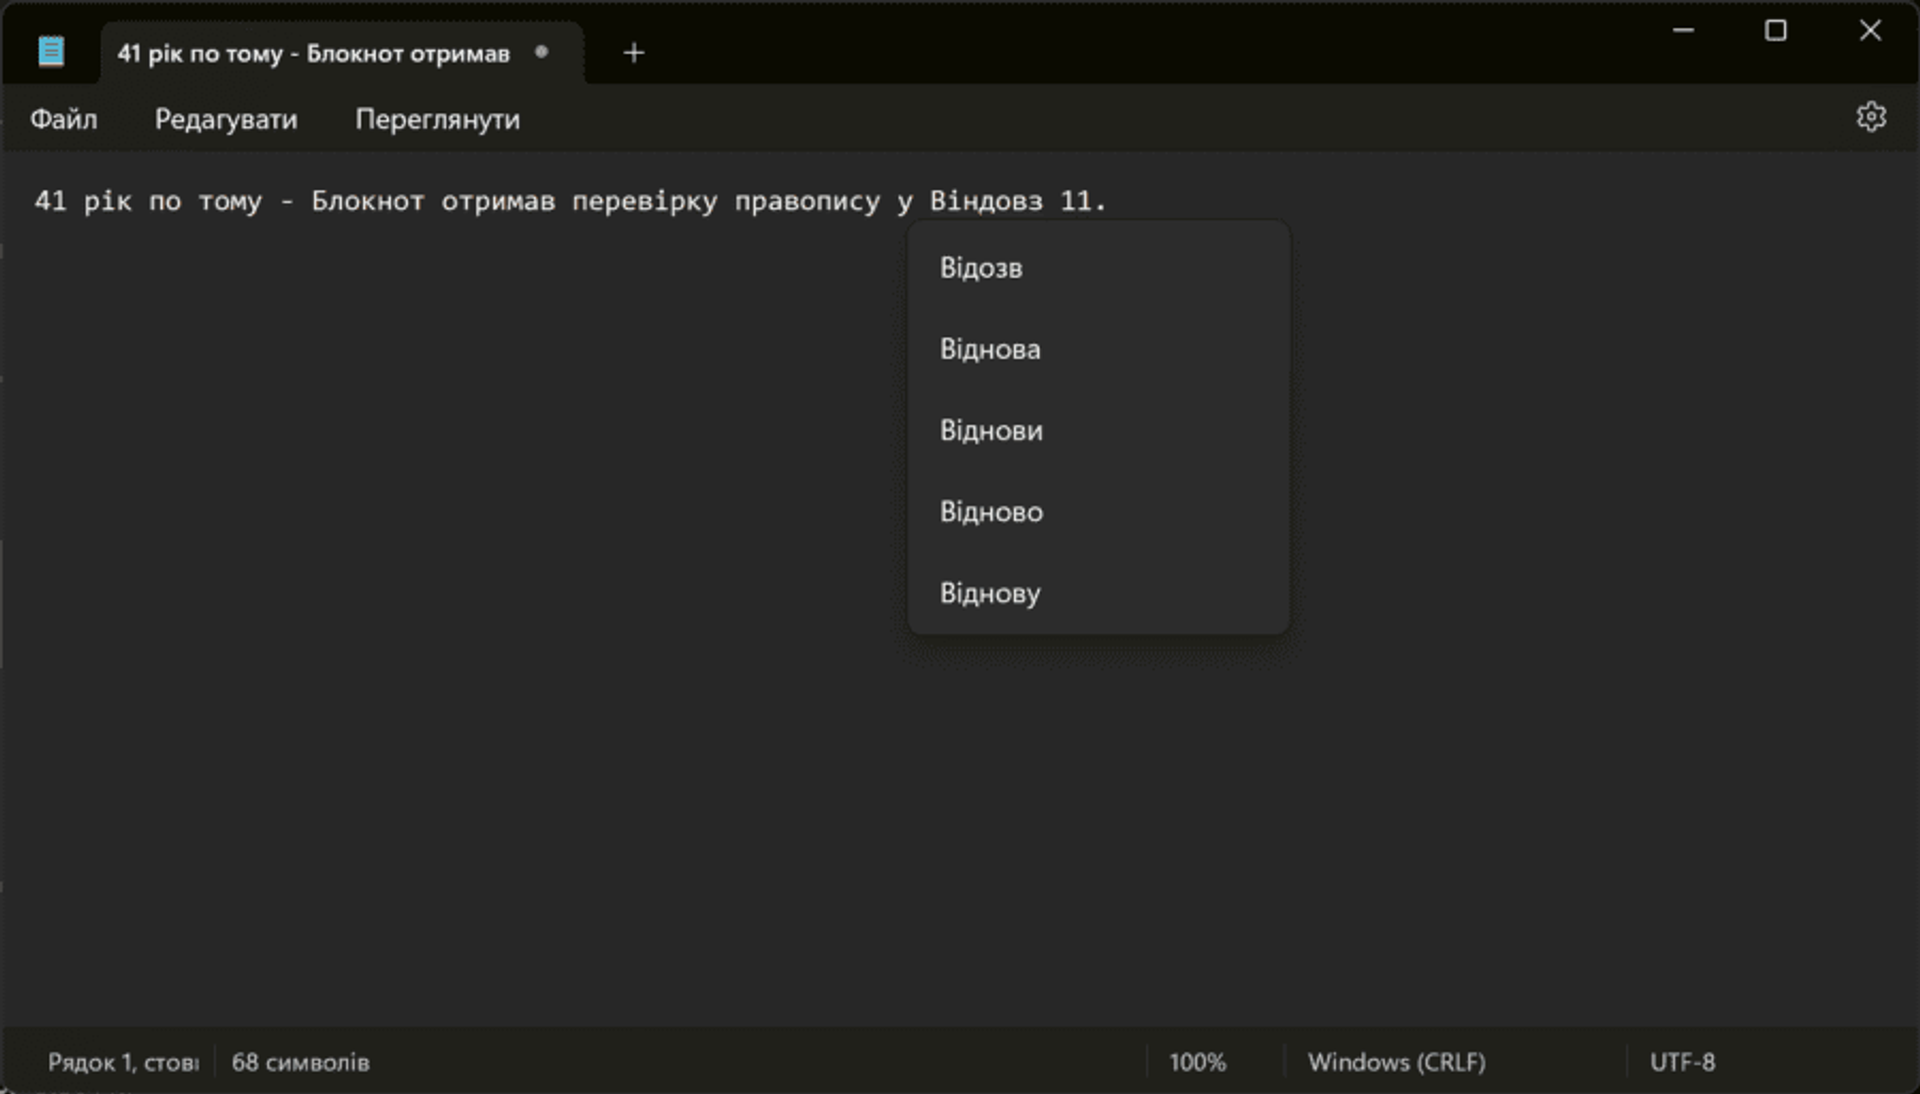Click the 68 символів character count
1920x1094 pixels.
pos(300,1062)
